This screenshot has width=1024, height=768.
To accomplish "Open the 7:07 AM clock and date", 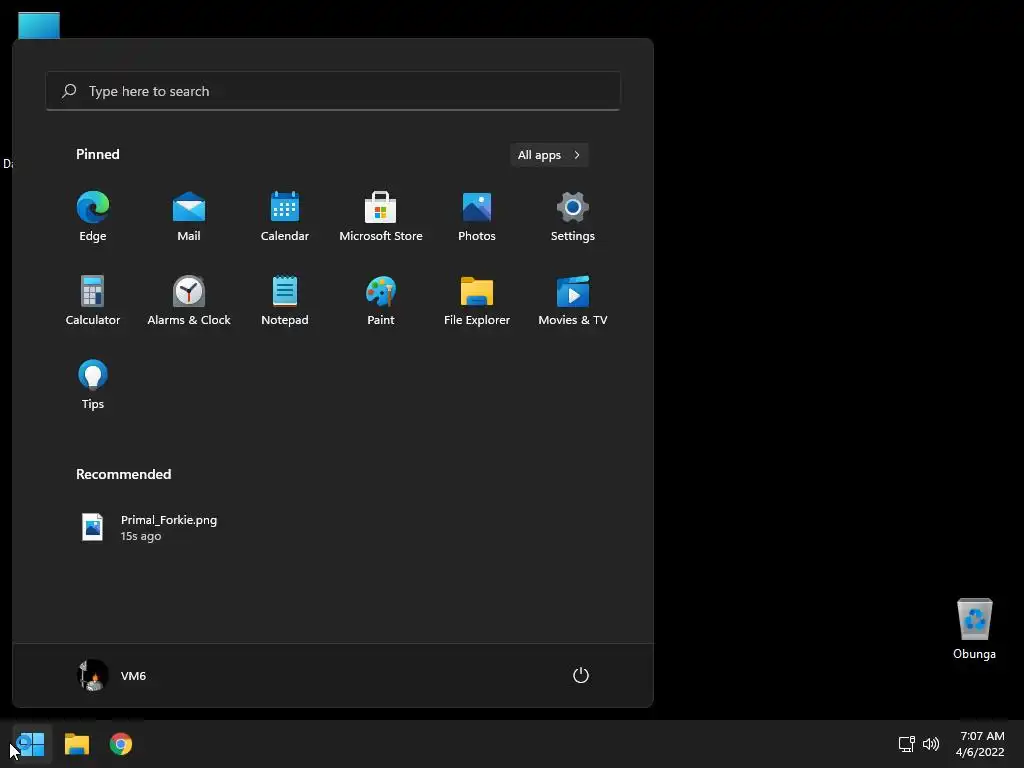I will click(x=980, y=744).
